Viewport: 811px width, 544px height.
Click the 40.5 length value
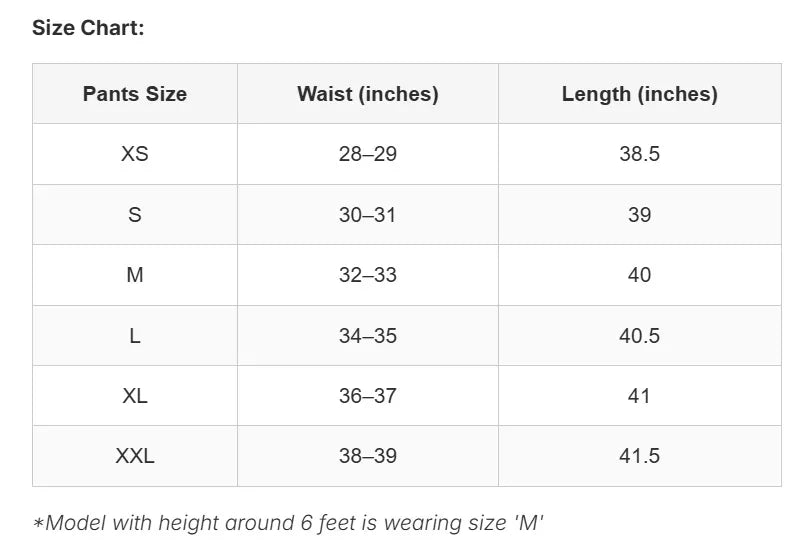point(640,336)
